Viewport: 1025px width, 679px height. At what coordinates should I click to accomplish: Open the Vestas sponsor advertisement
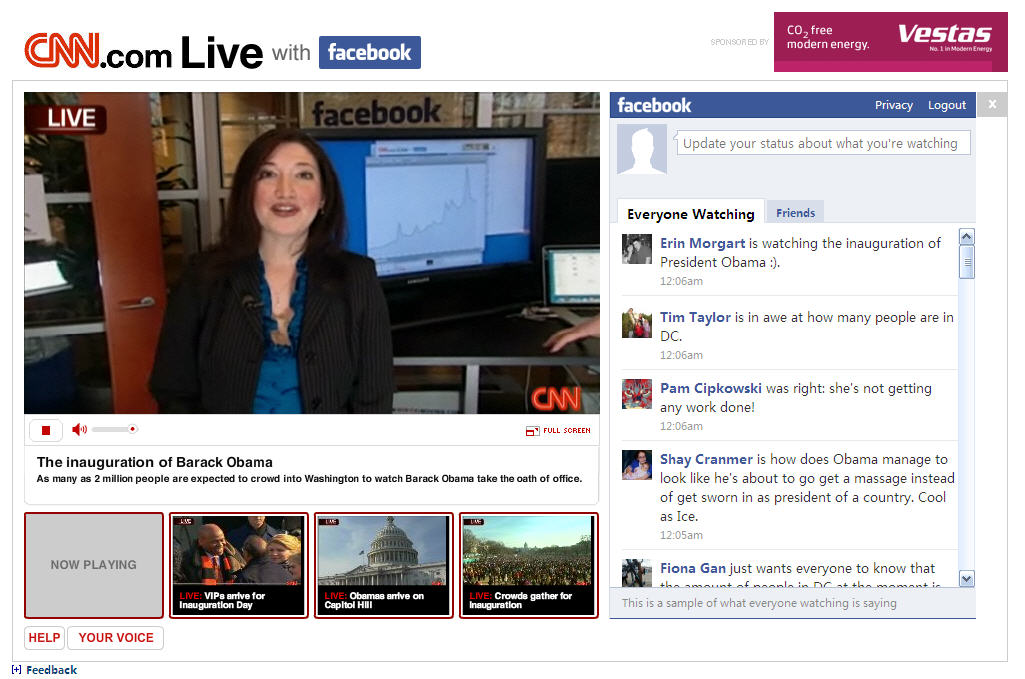pos(890,42)
